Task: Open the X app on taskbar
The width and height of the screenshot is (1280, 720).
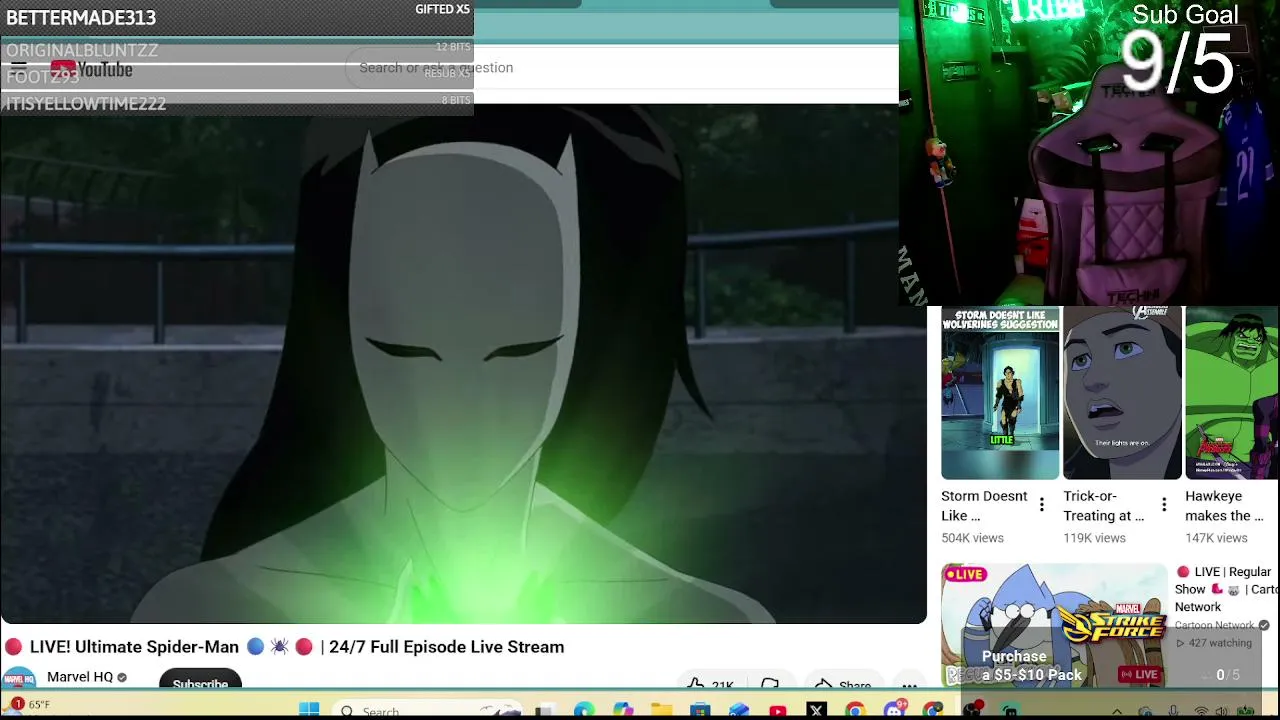Action: 816,711
